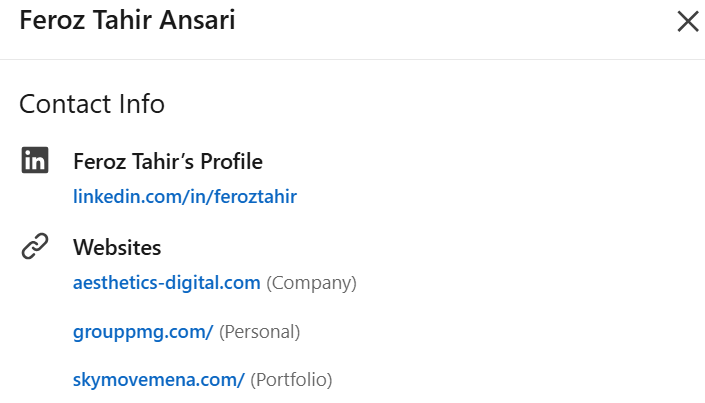Open the aesthetics-digital.com website
The height and width of the screenshot is (403, 705).
tap(167, 283)
